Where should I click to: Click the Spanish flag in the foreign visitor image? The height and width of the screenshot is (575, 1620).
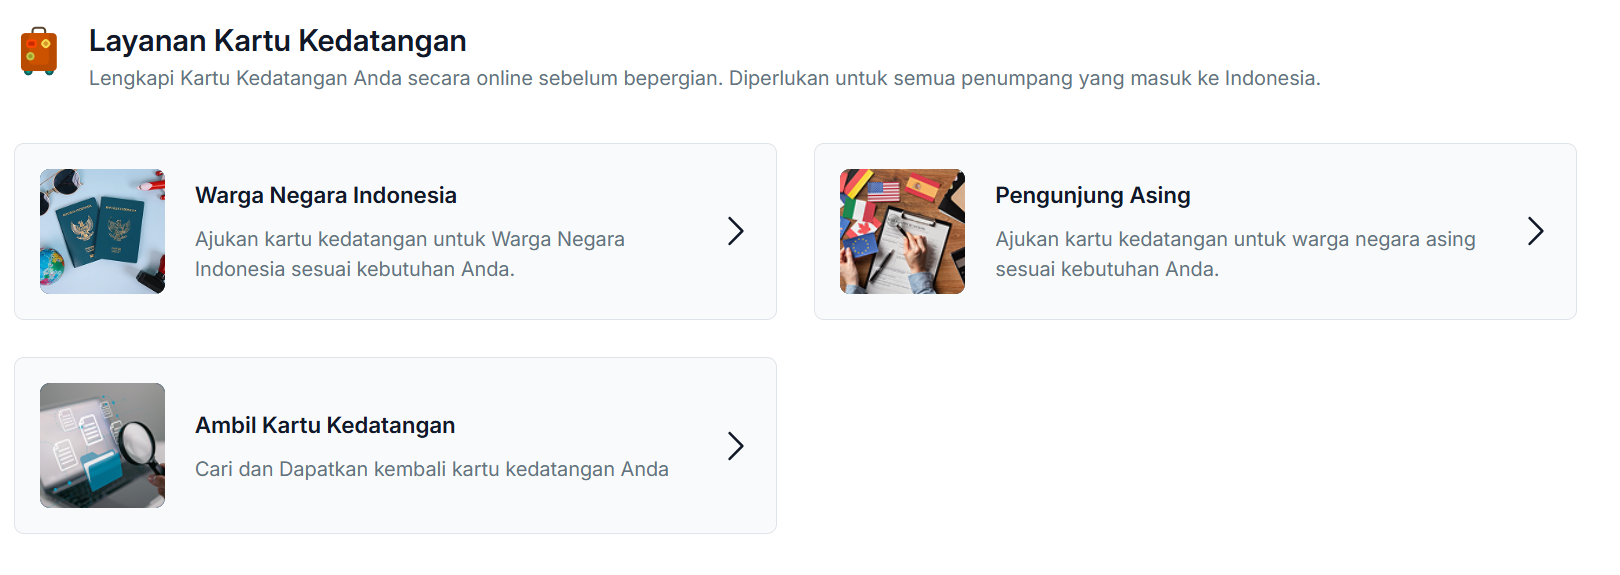pyautogui.click(x=921, y=187)
